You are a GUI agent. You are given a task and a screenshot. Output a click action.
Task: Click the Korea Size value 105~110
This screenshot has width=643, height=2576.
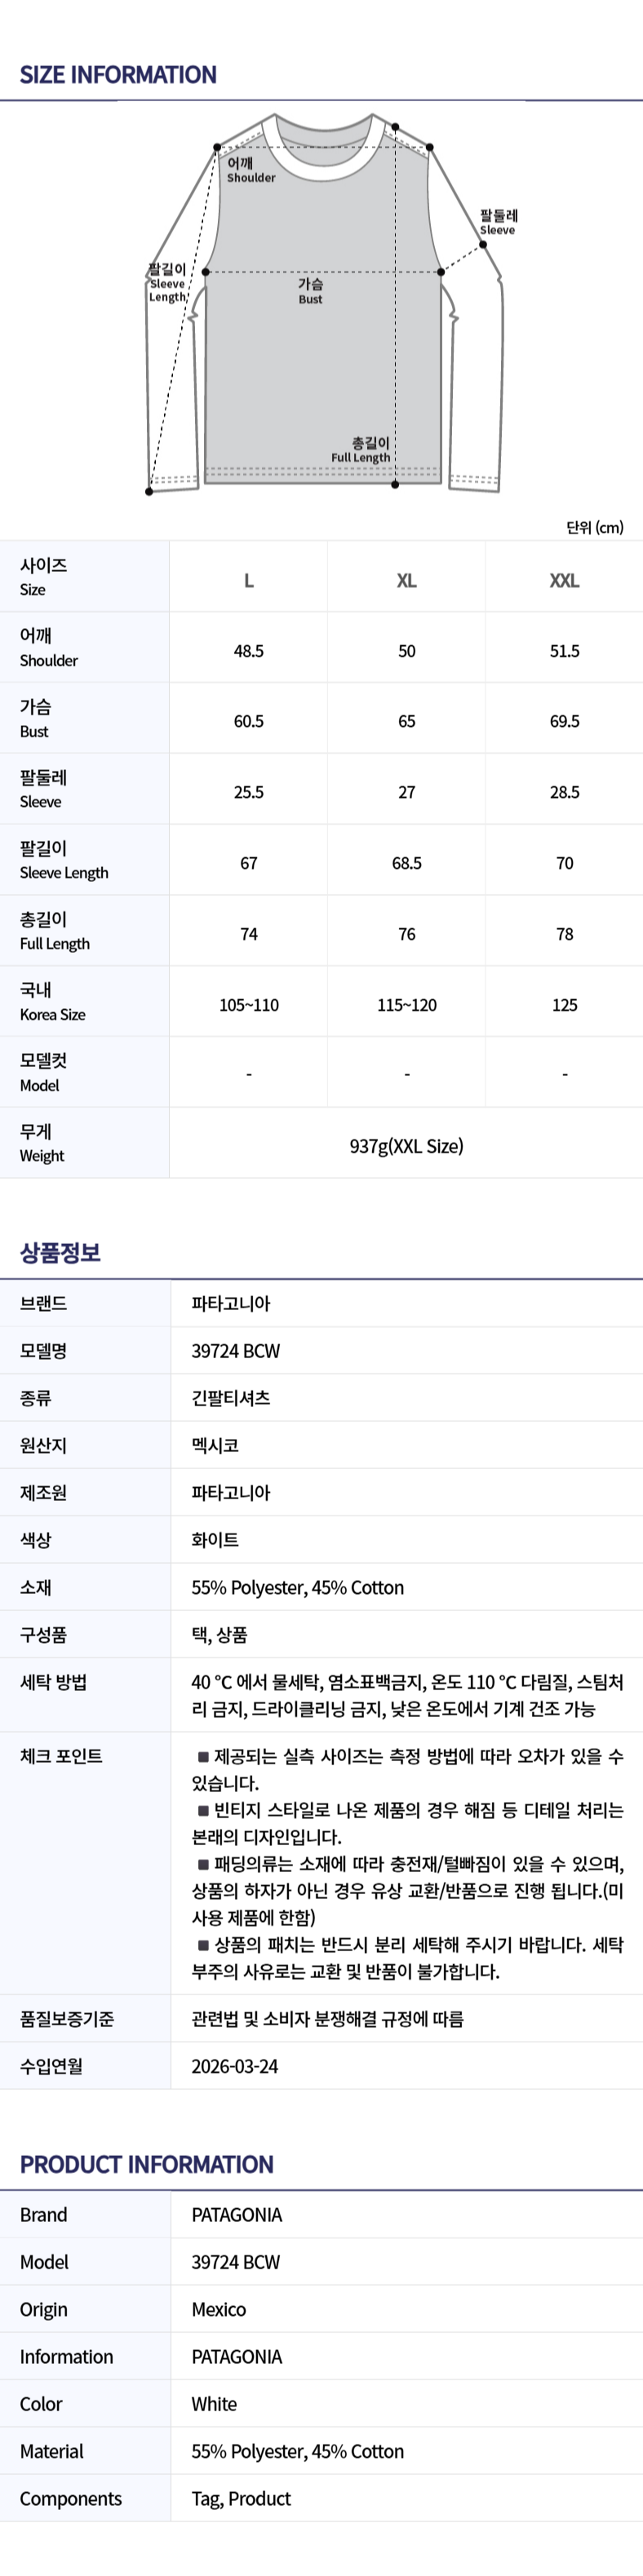(248, 1005)
